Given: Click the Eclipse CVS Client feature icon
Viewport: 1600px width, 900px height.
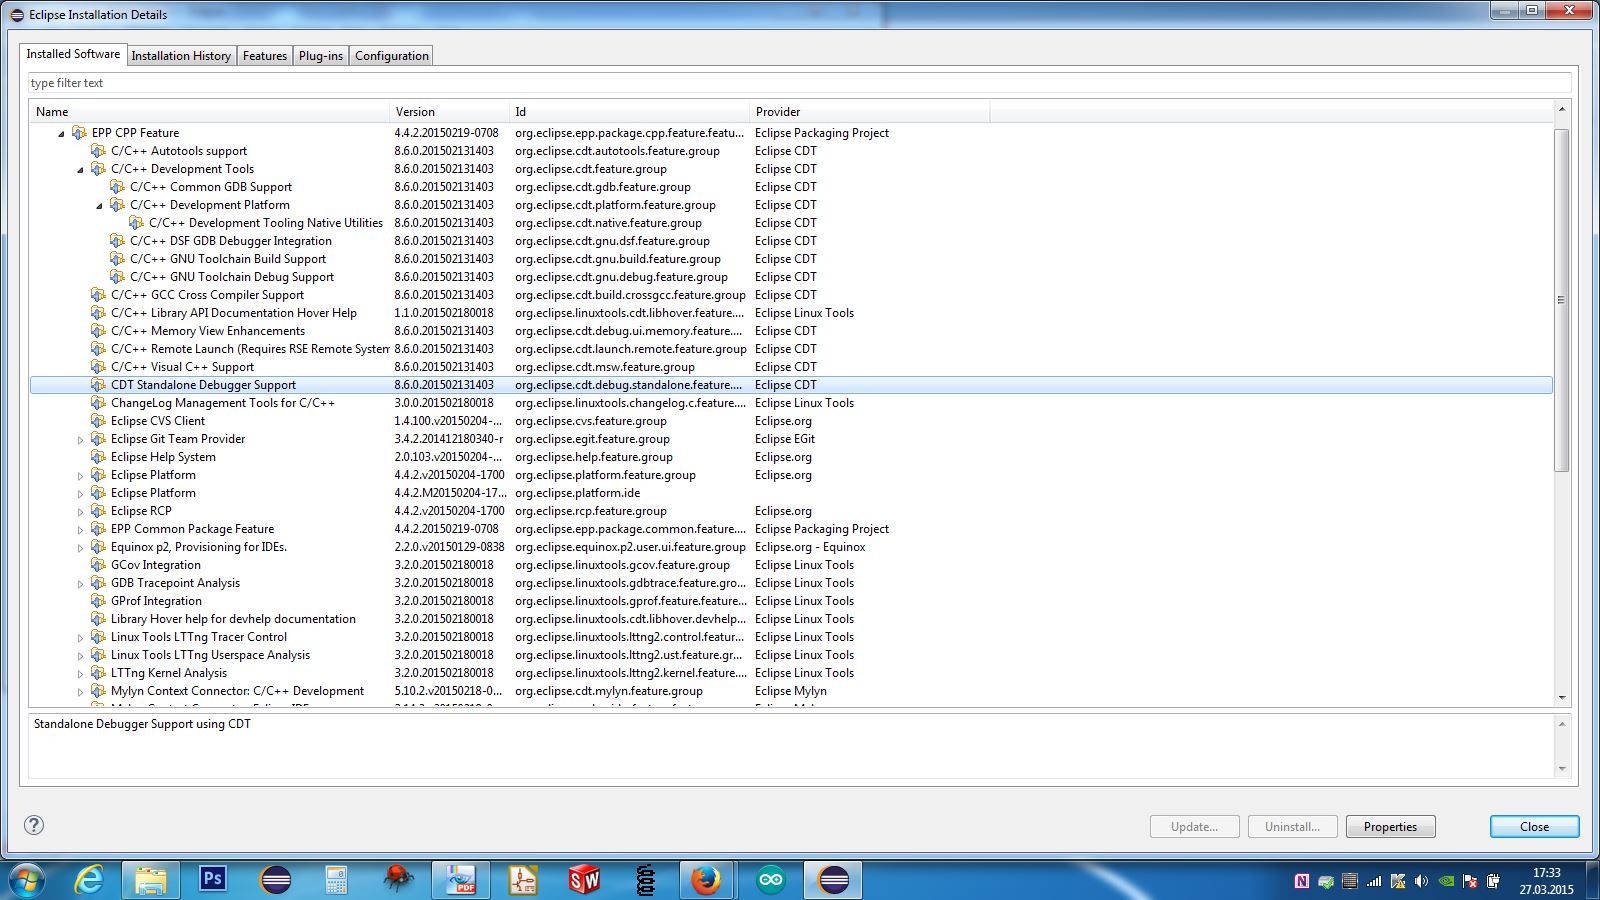Looking at the screenshot, I should coord(98,421).
